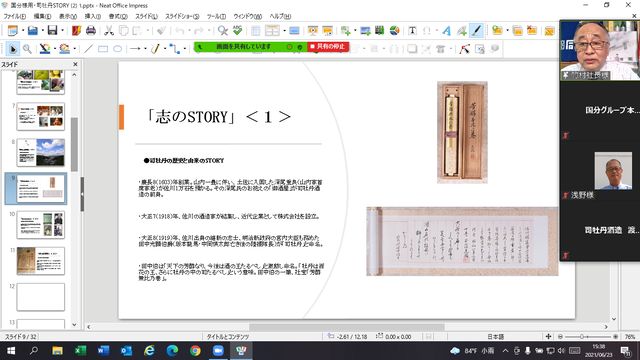Click the Fill Color bucket swatch
Image resolution: width=640 pixels, height=360 pixels.
64,49
